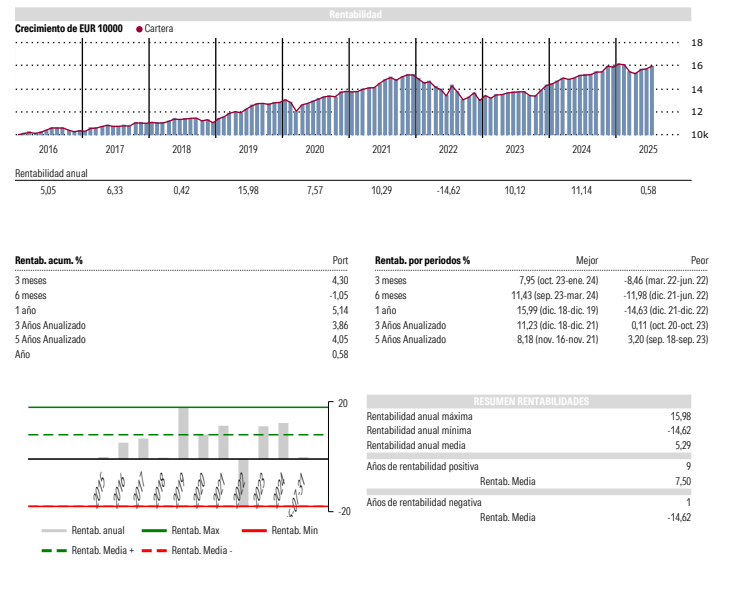Click the RESUMEN RENTABILIDADES header

(x=529, y=401)
